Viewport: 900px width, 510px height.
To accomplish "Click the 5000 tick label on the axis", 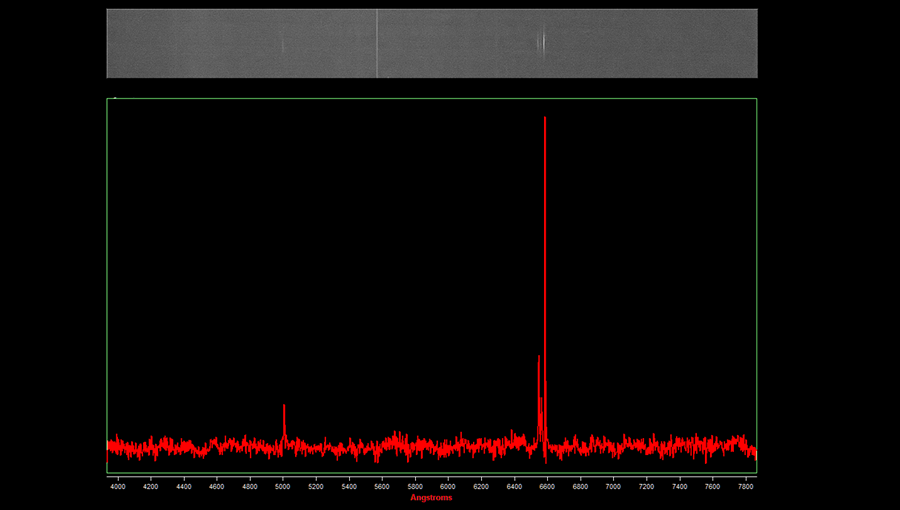I will pyautogui.click(x=283, y=486).
